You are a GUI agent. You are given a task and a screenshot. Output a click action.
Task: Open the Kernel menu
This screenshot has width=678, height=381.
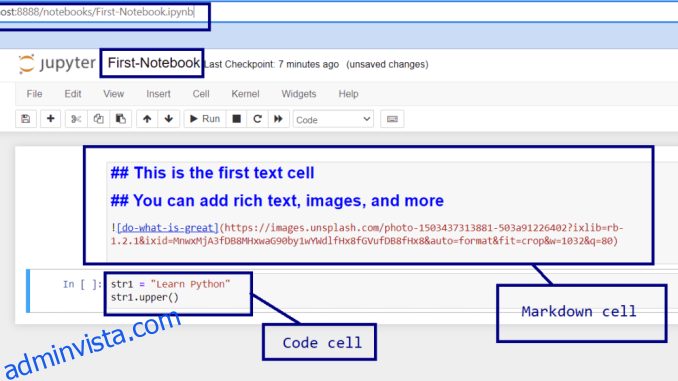coord(245,94)
